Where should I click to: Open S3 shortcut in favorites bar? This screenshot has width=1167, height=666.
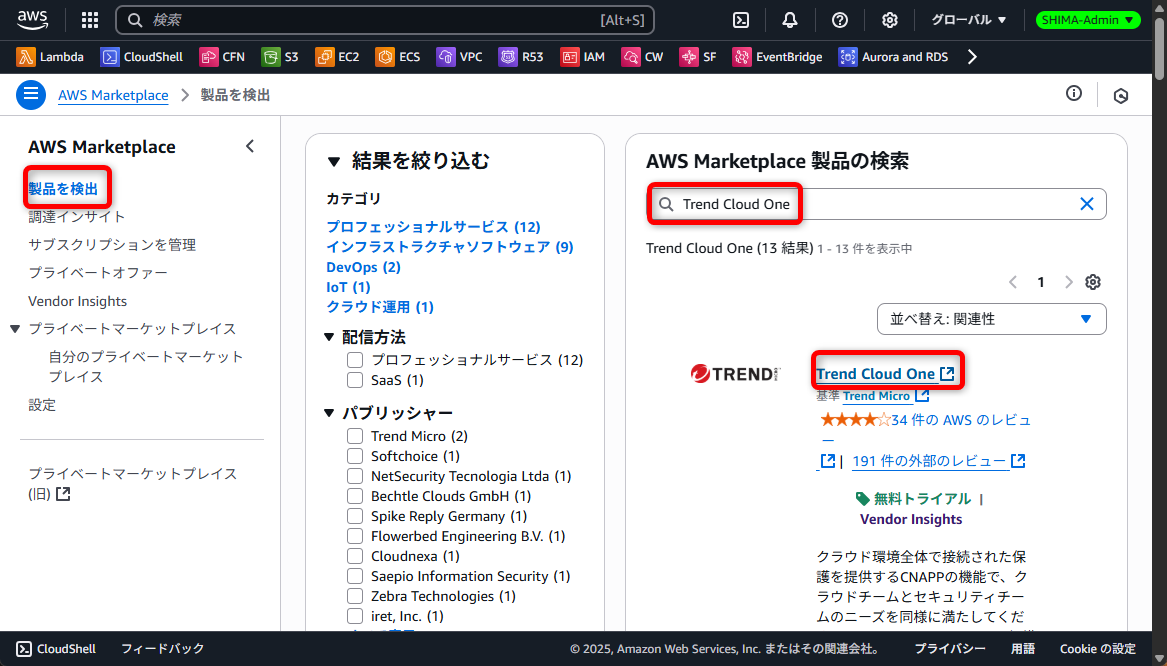click(x=280, y=57)
